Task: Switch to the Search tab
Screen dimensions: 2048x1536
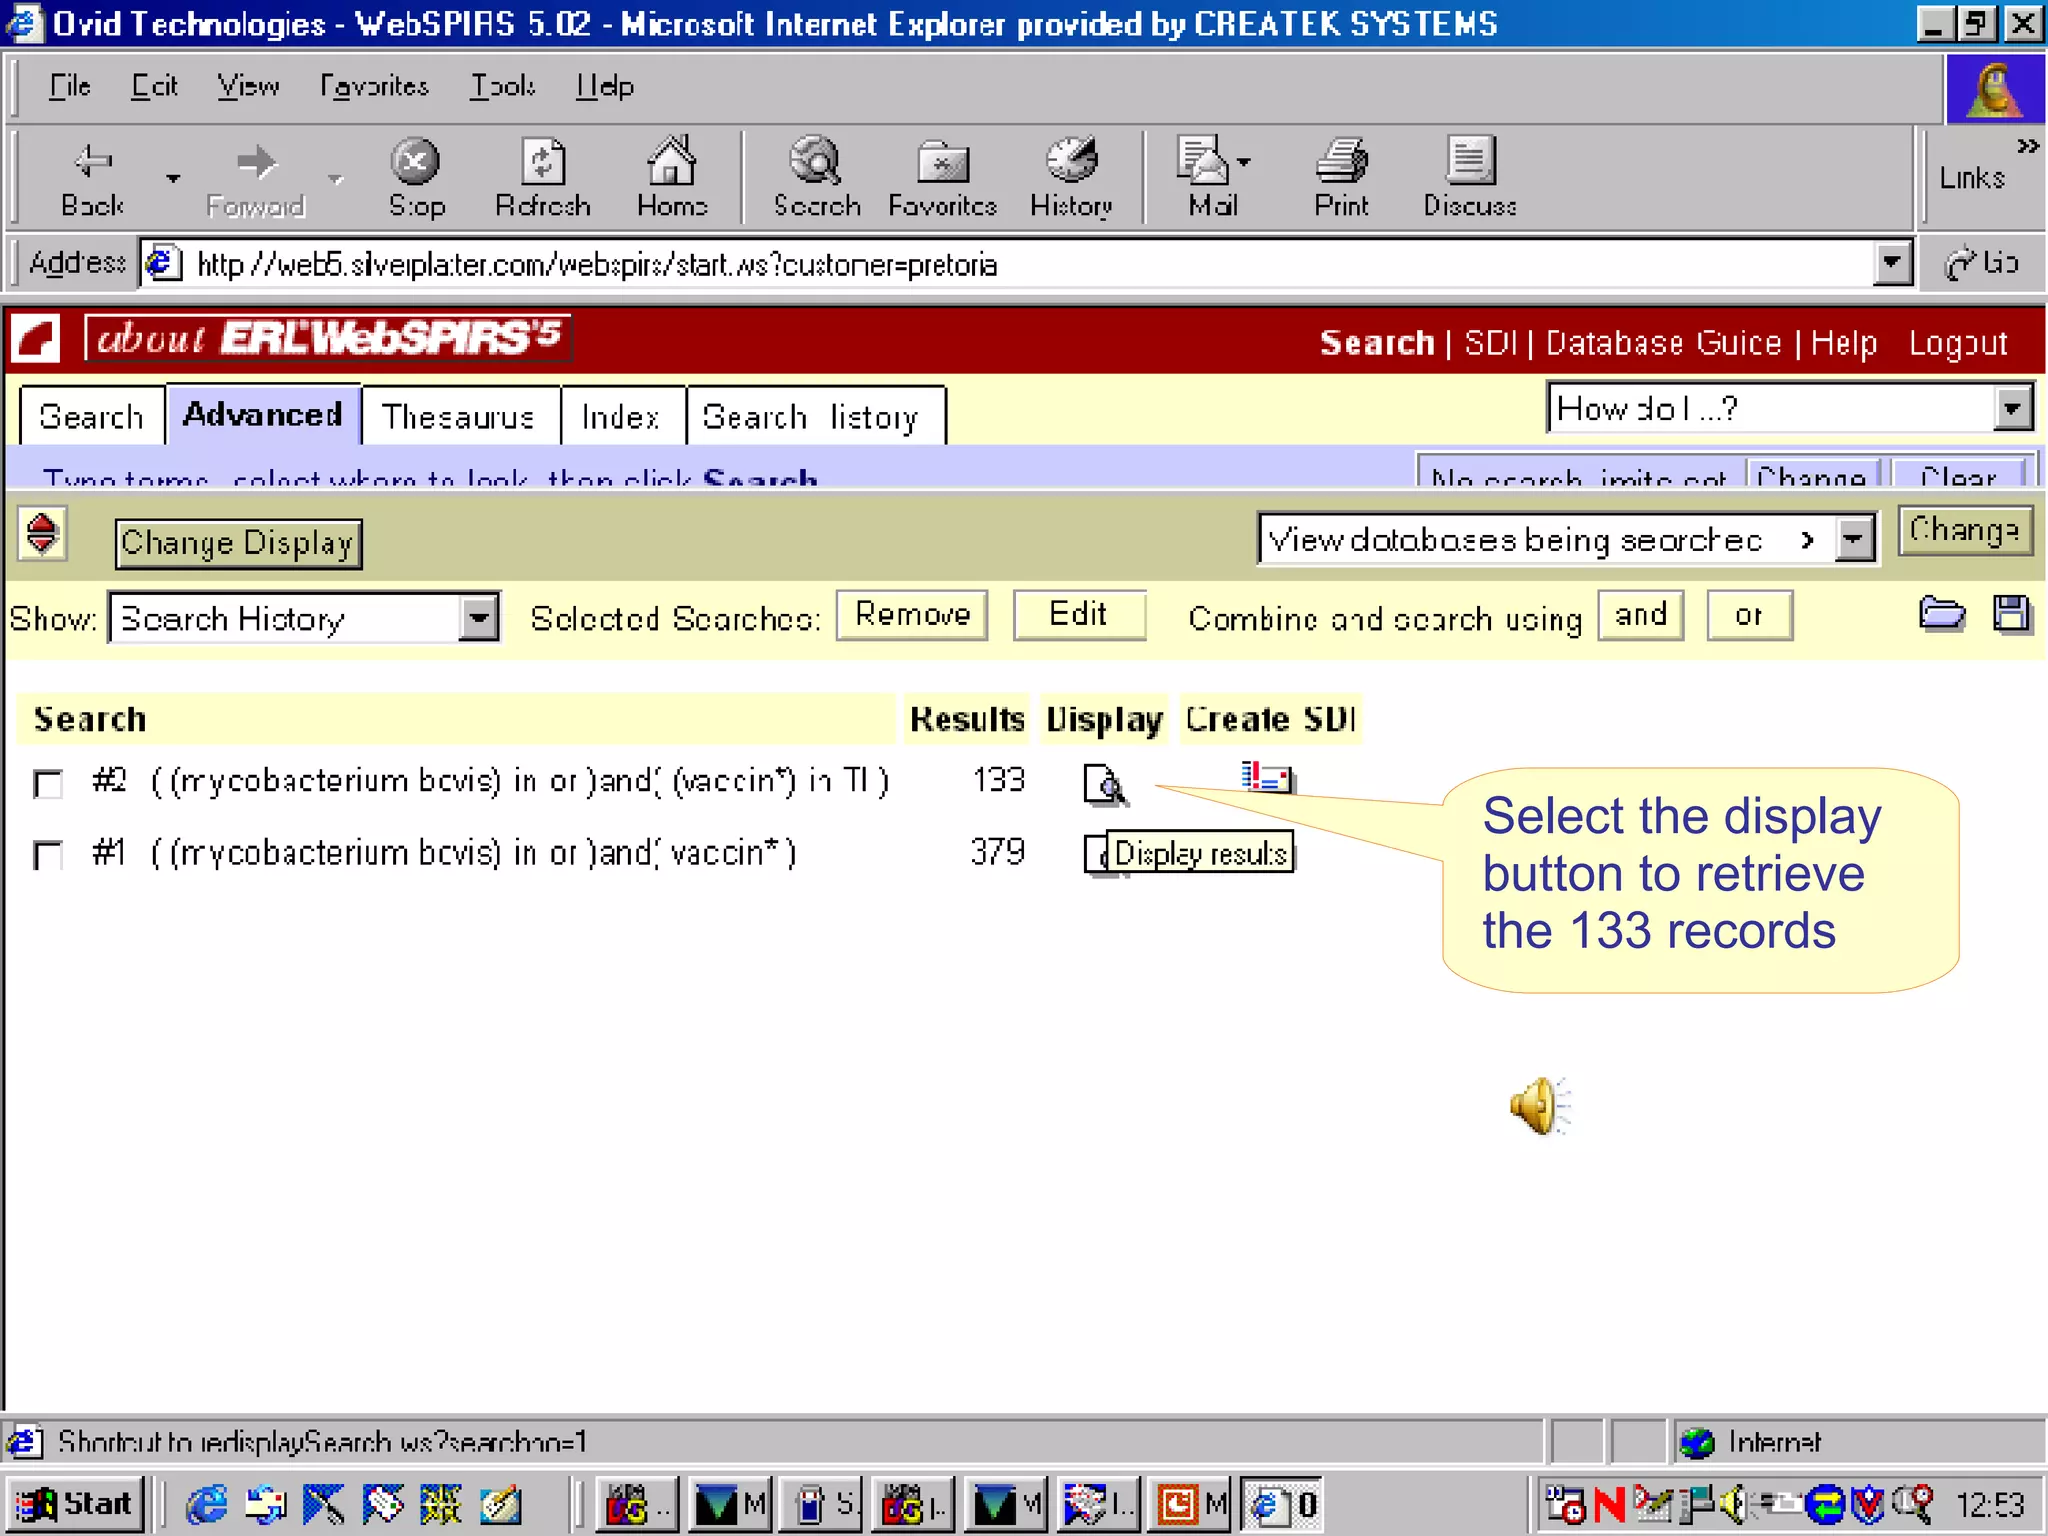Action: [x=91, y=416]
